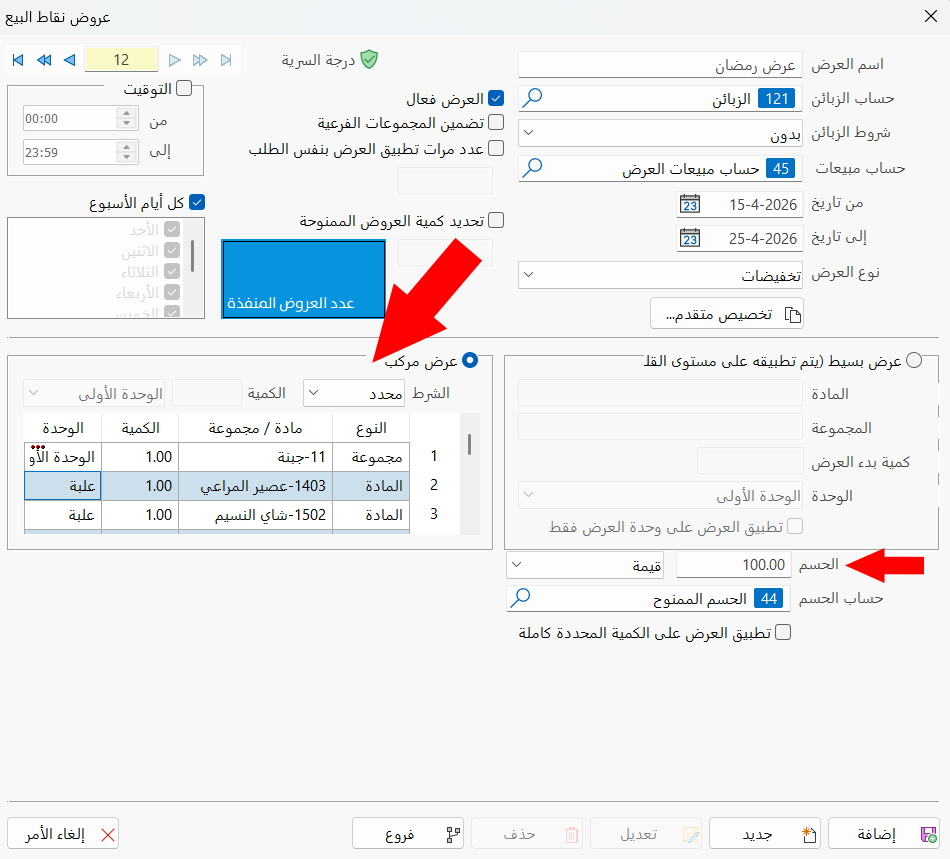Jump forward several records with double-right arrow
The image size is (950, 859).
point(200,60)
